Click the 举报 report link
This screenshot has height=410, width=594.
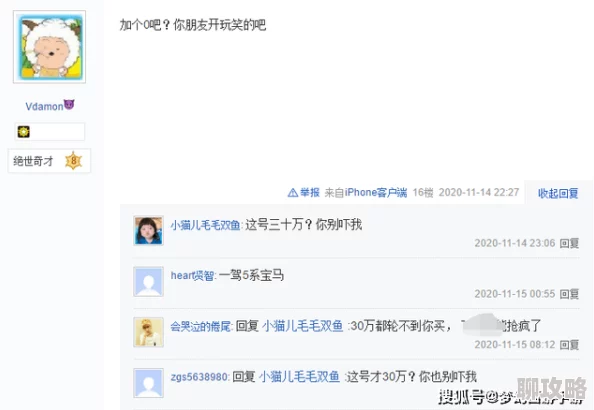(x=310, y=193)
